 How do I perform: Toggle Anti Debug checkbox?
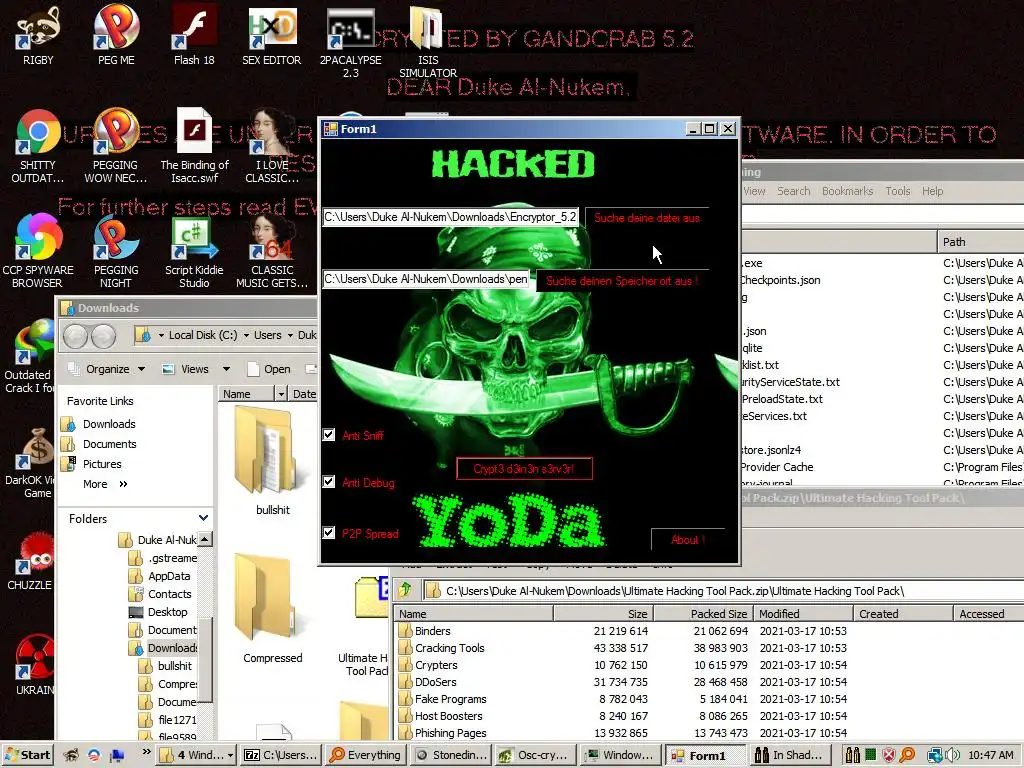tap(328, 482)
